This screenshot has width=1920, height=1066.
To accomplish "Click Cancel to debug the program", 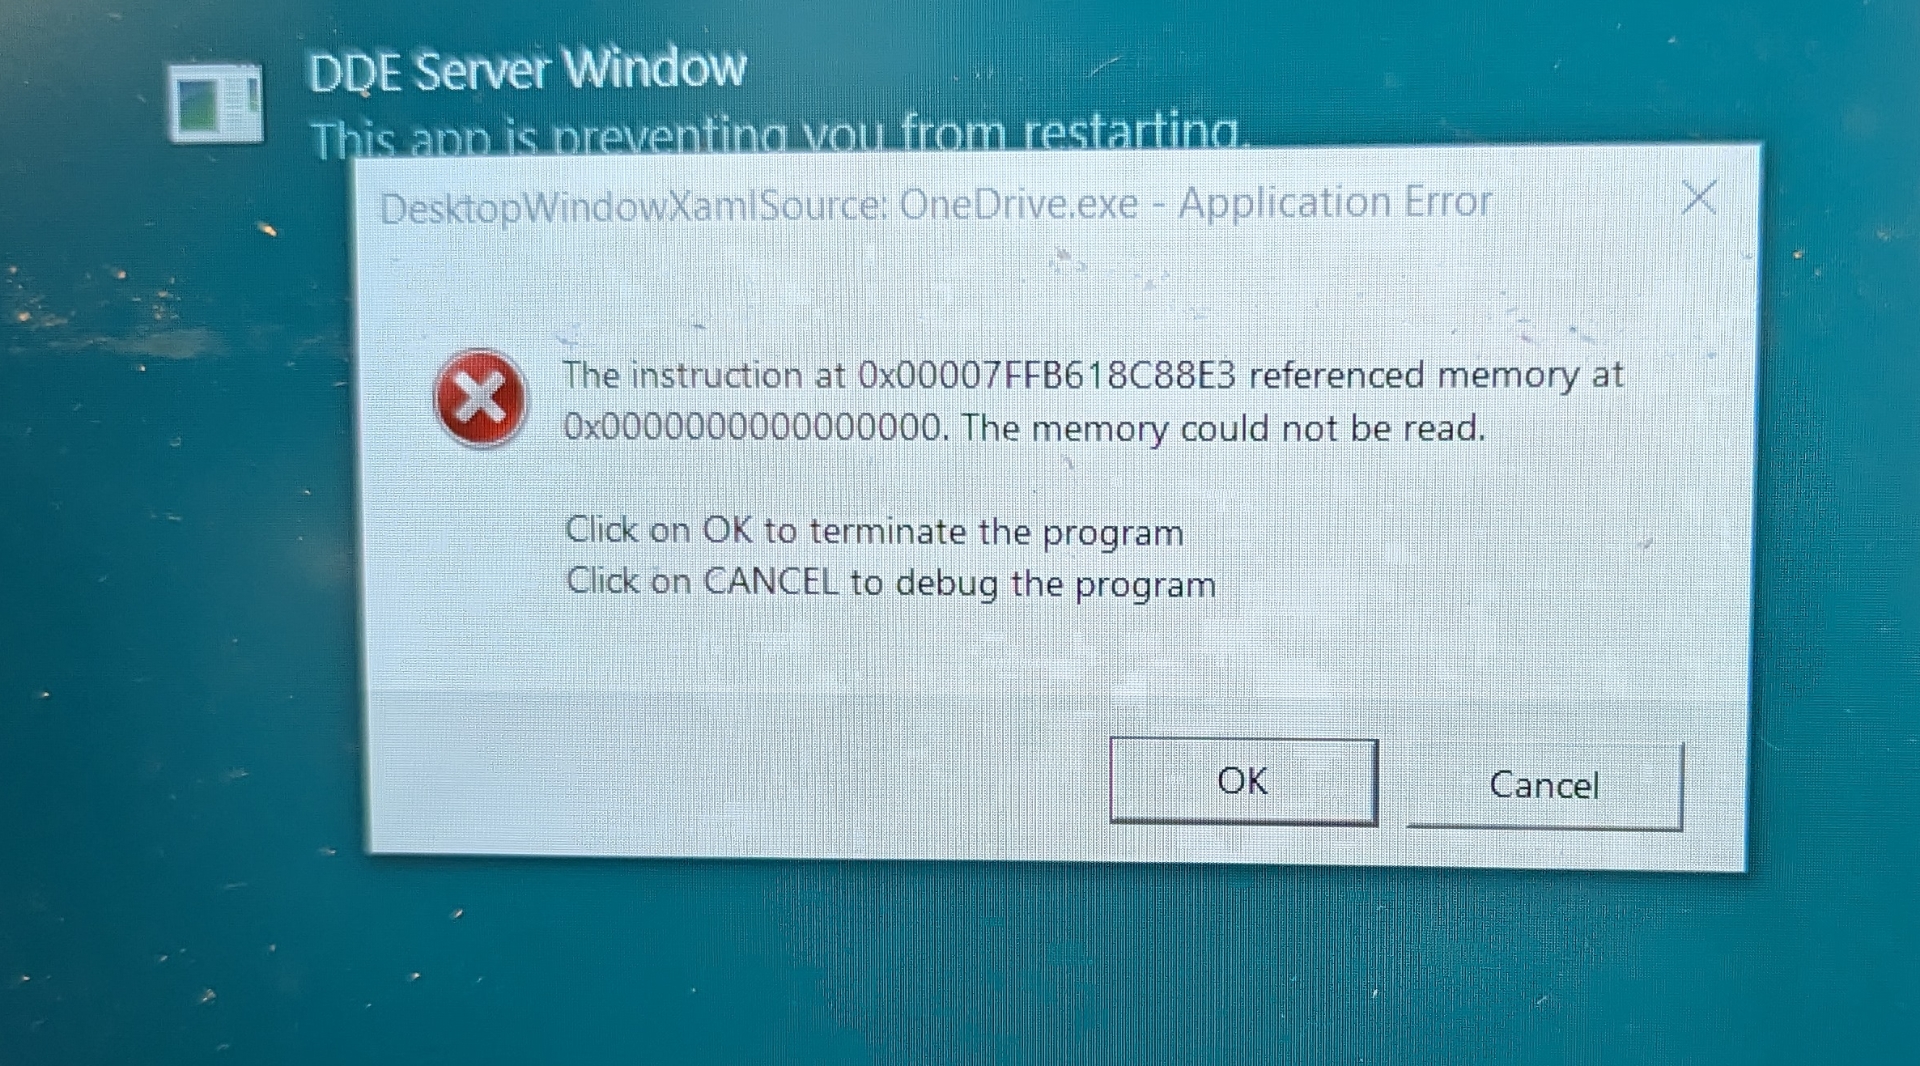I will [1545, 786].
